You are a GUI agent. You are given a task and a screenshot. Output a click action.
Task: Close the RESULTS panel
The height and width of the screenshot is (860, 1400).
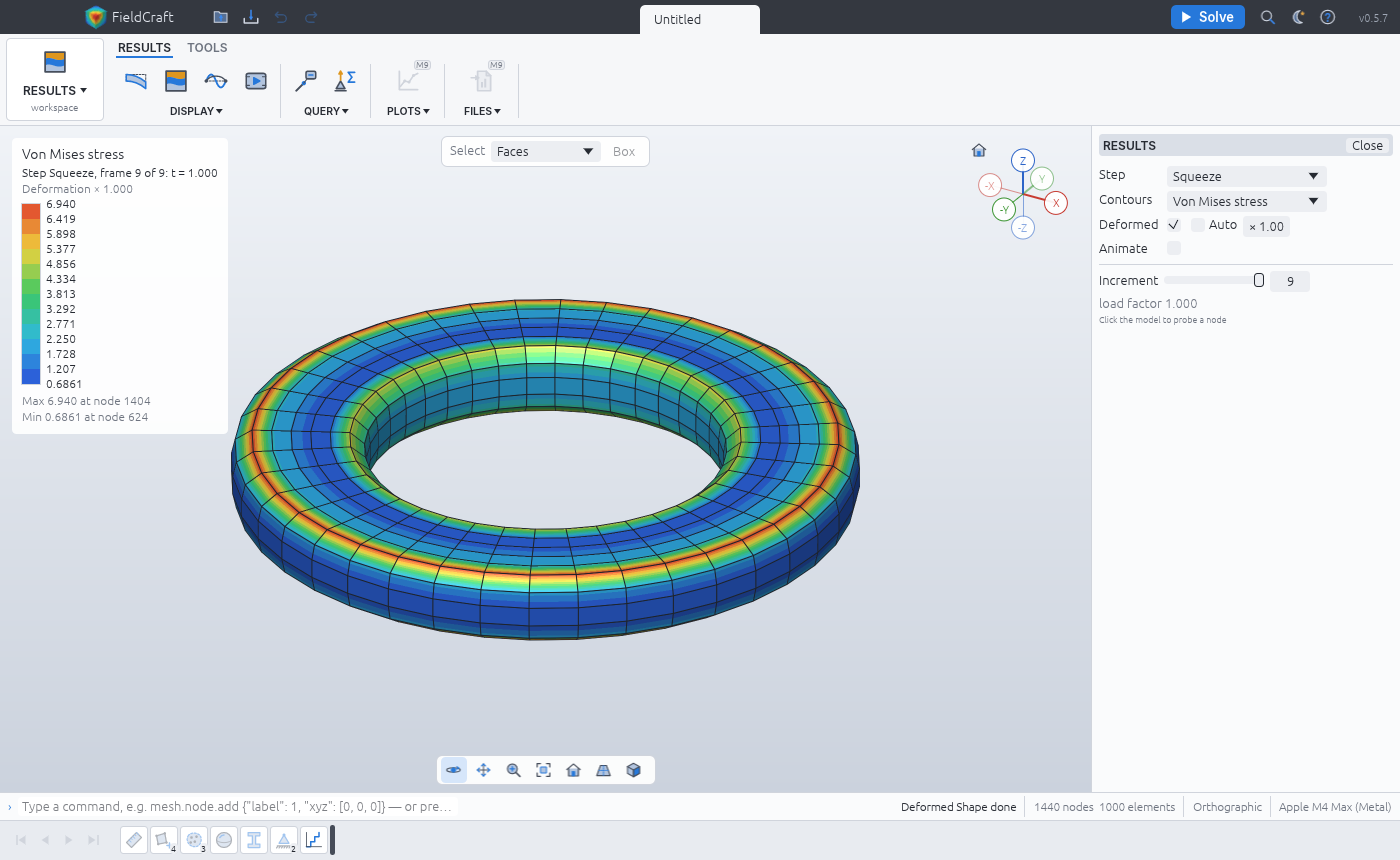[x=1367, y=146]
